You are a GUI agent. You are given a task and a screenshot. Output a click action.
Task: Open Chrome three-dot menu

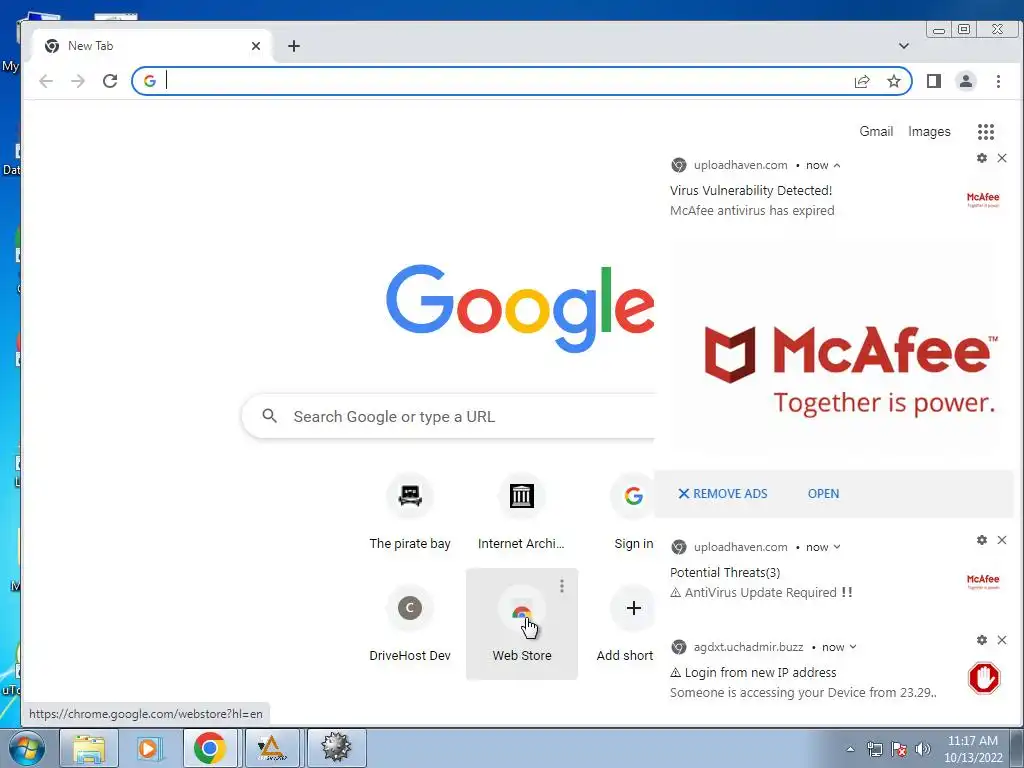point(999,81)
